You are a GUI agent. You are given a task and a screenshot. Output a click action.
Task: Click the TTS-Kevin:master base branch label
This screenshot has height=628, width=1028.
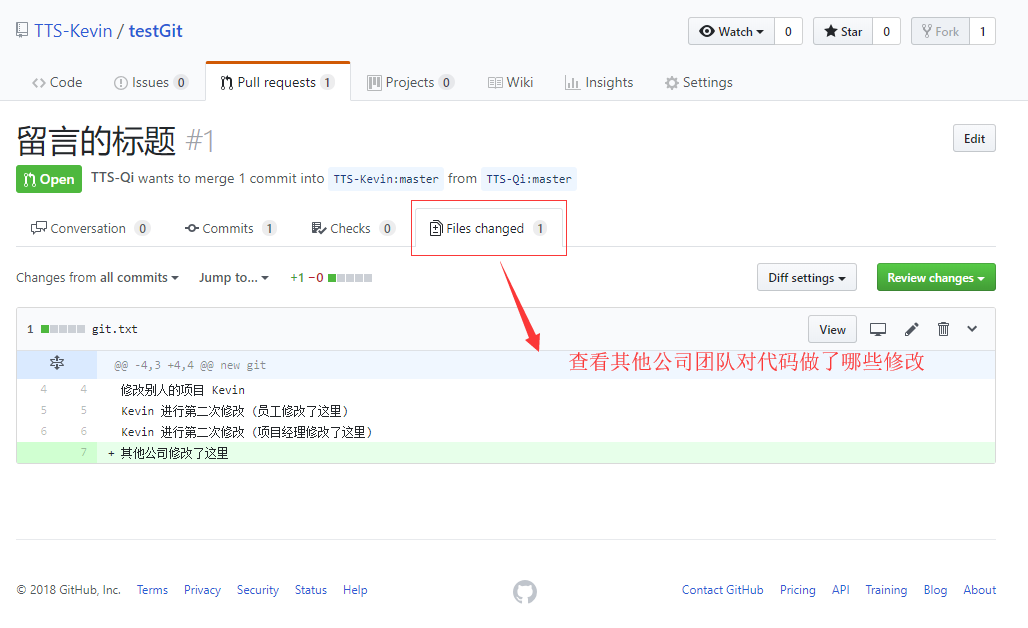386,179
